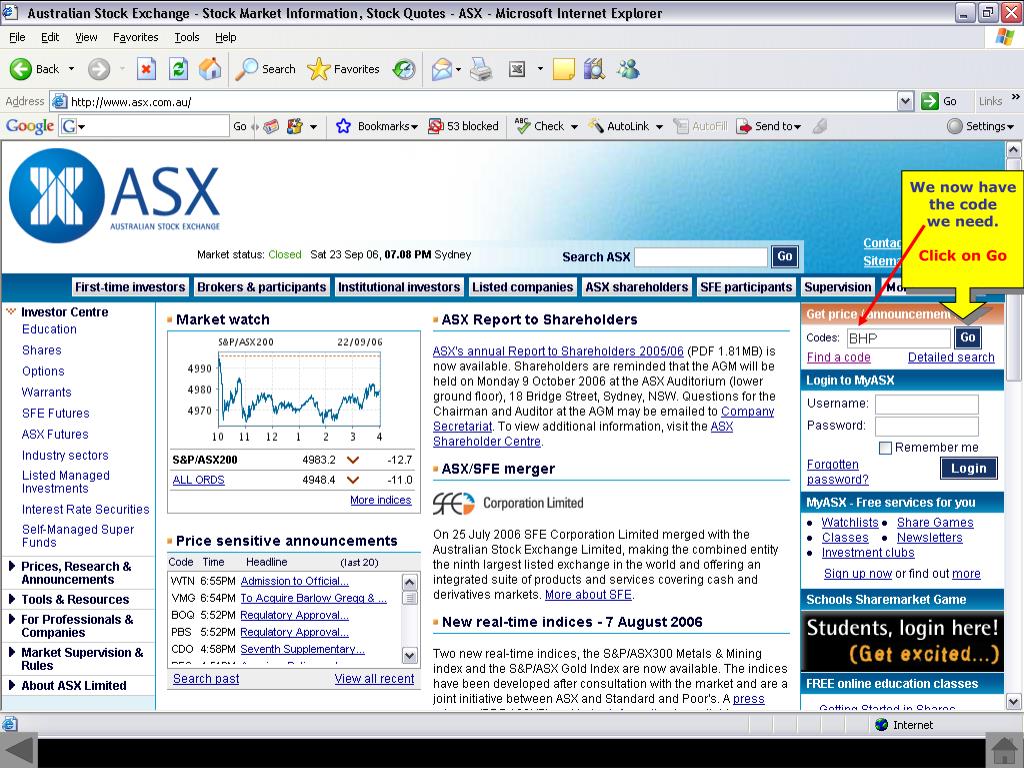Screen dimensions: 1024x768
Task: Open the Detailed search link
Action: click(951, 357)
